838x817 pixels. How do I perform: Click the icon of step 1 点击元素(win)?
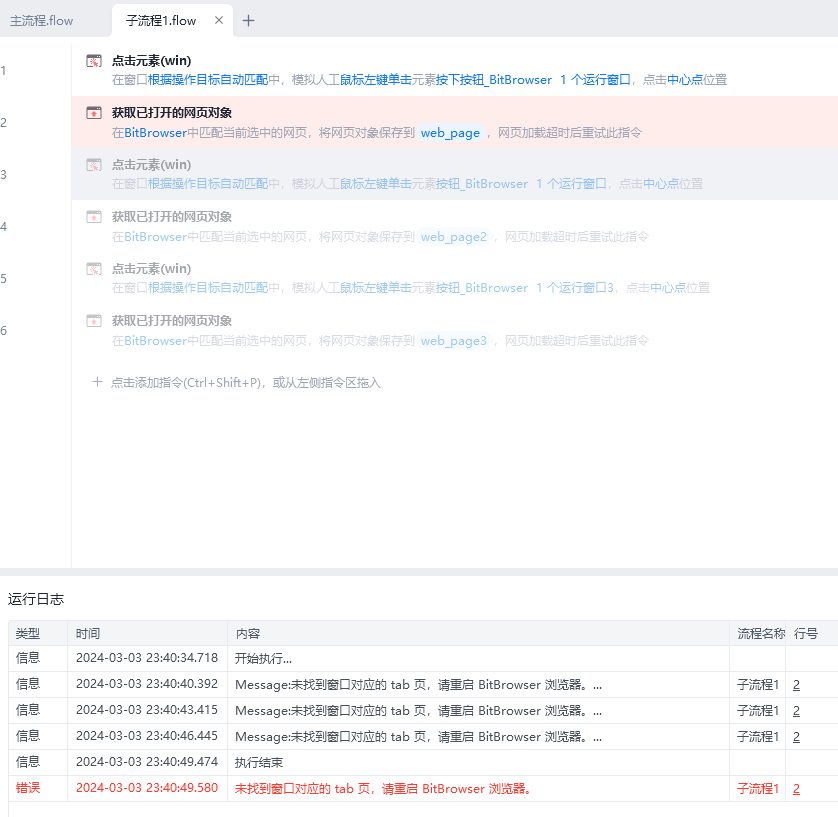(x=94, y=61)
